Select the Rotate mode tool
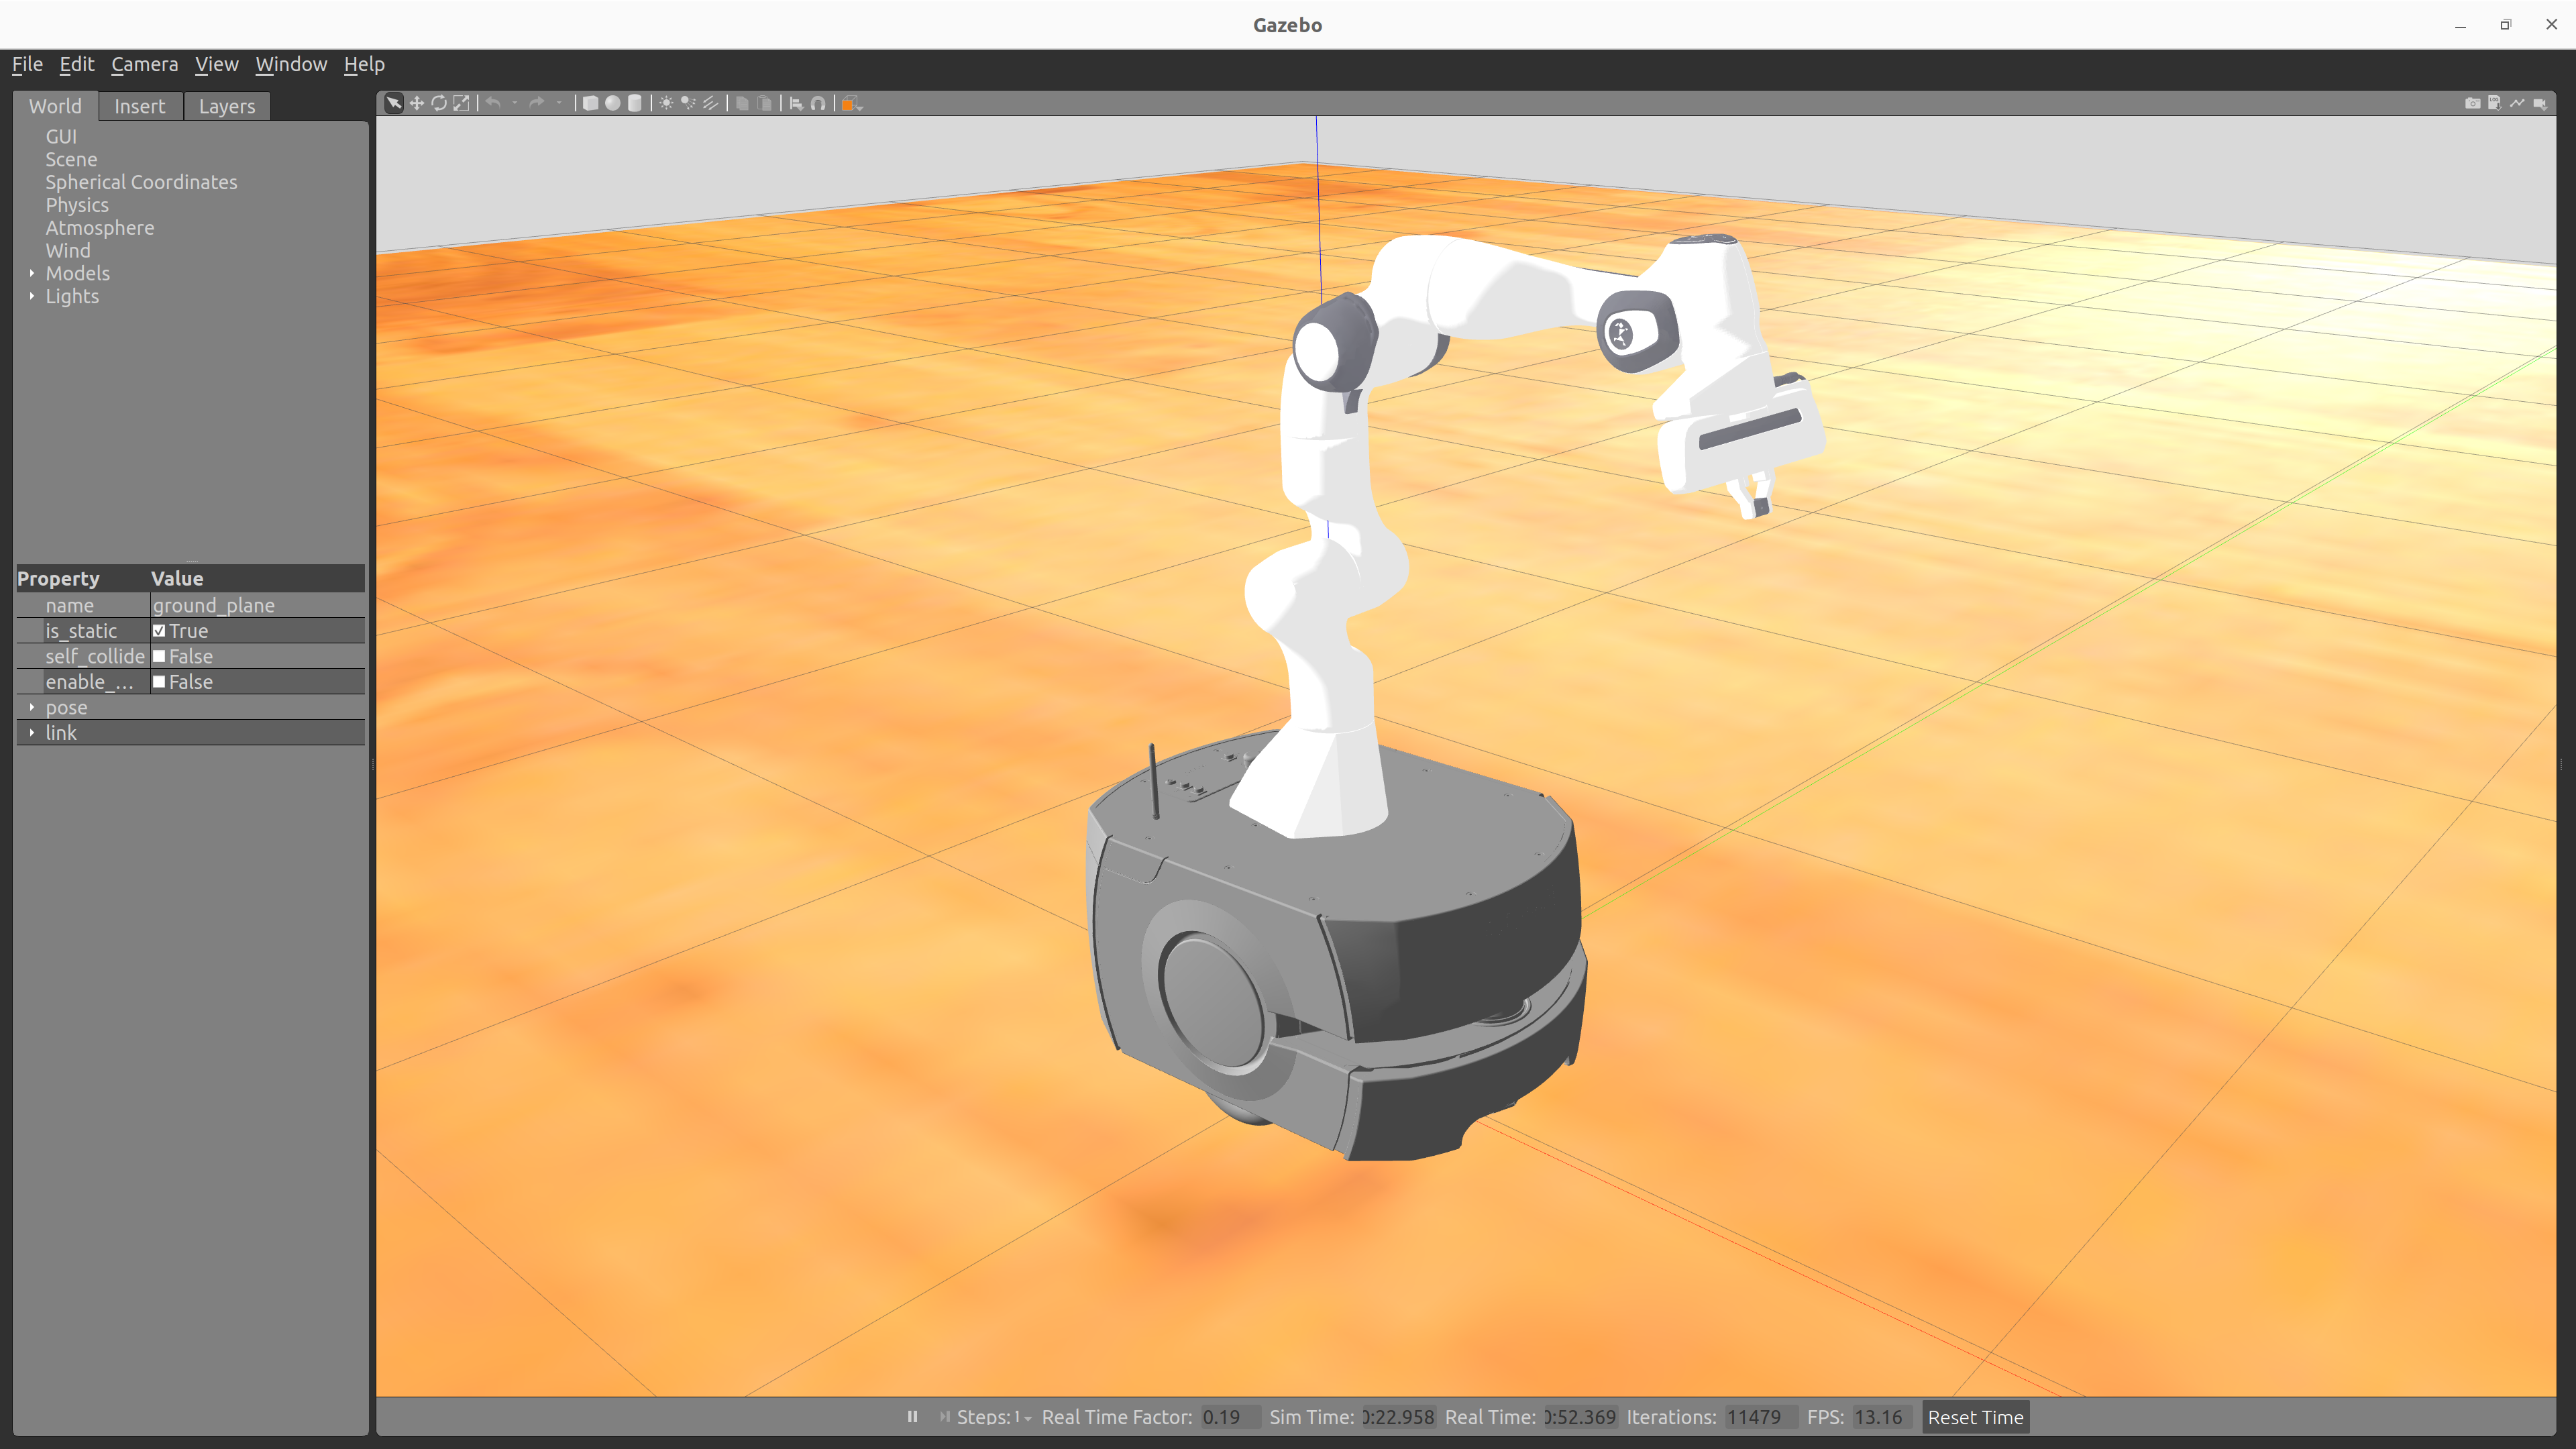 click(x=438, y=103)
